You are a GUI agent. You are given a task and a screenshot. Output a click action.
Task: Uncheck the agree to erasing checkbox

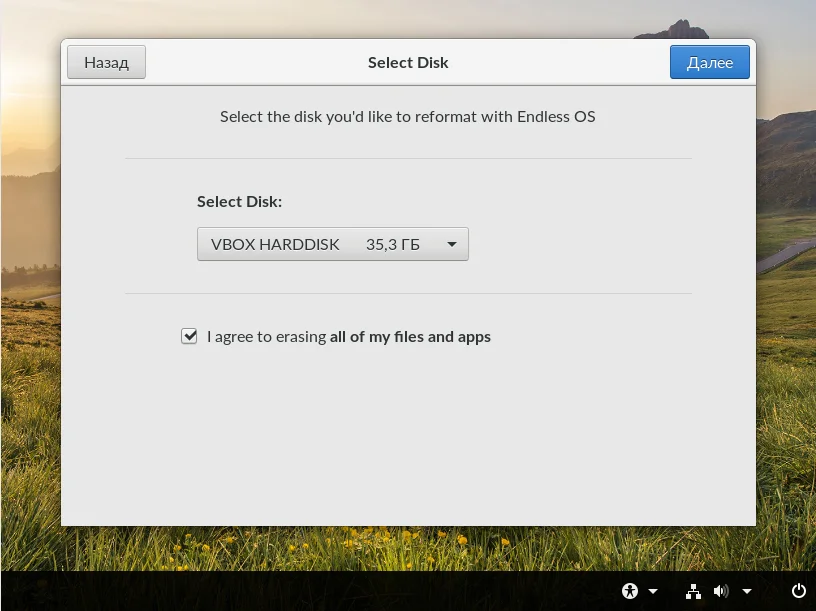click(189, 336)
